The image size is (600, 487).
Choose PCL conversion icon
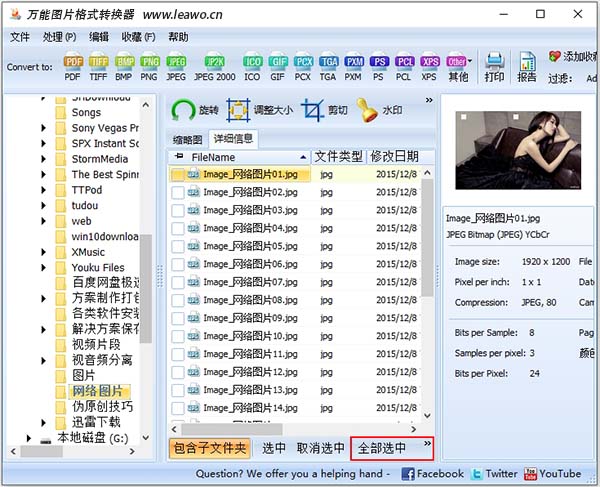click(404, 66)
